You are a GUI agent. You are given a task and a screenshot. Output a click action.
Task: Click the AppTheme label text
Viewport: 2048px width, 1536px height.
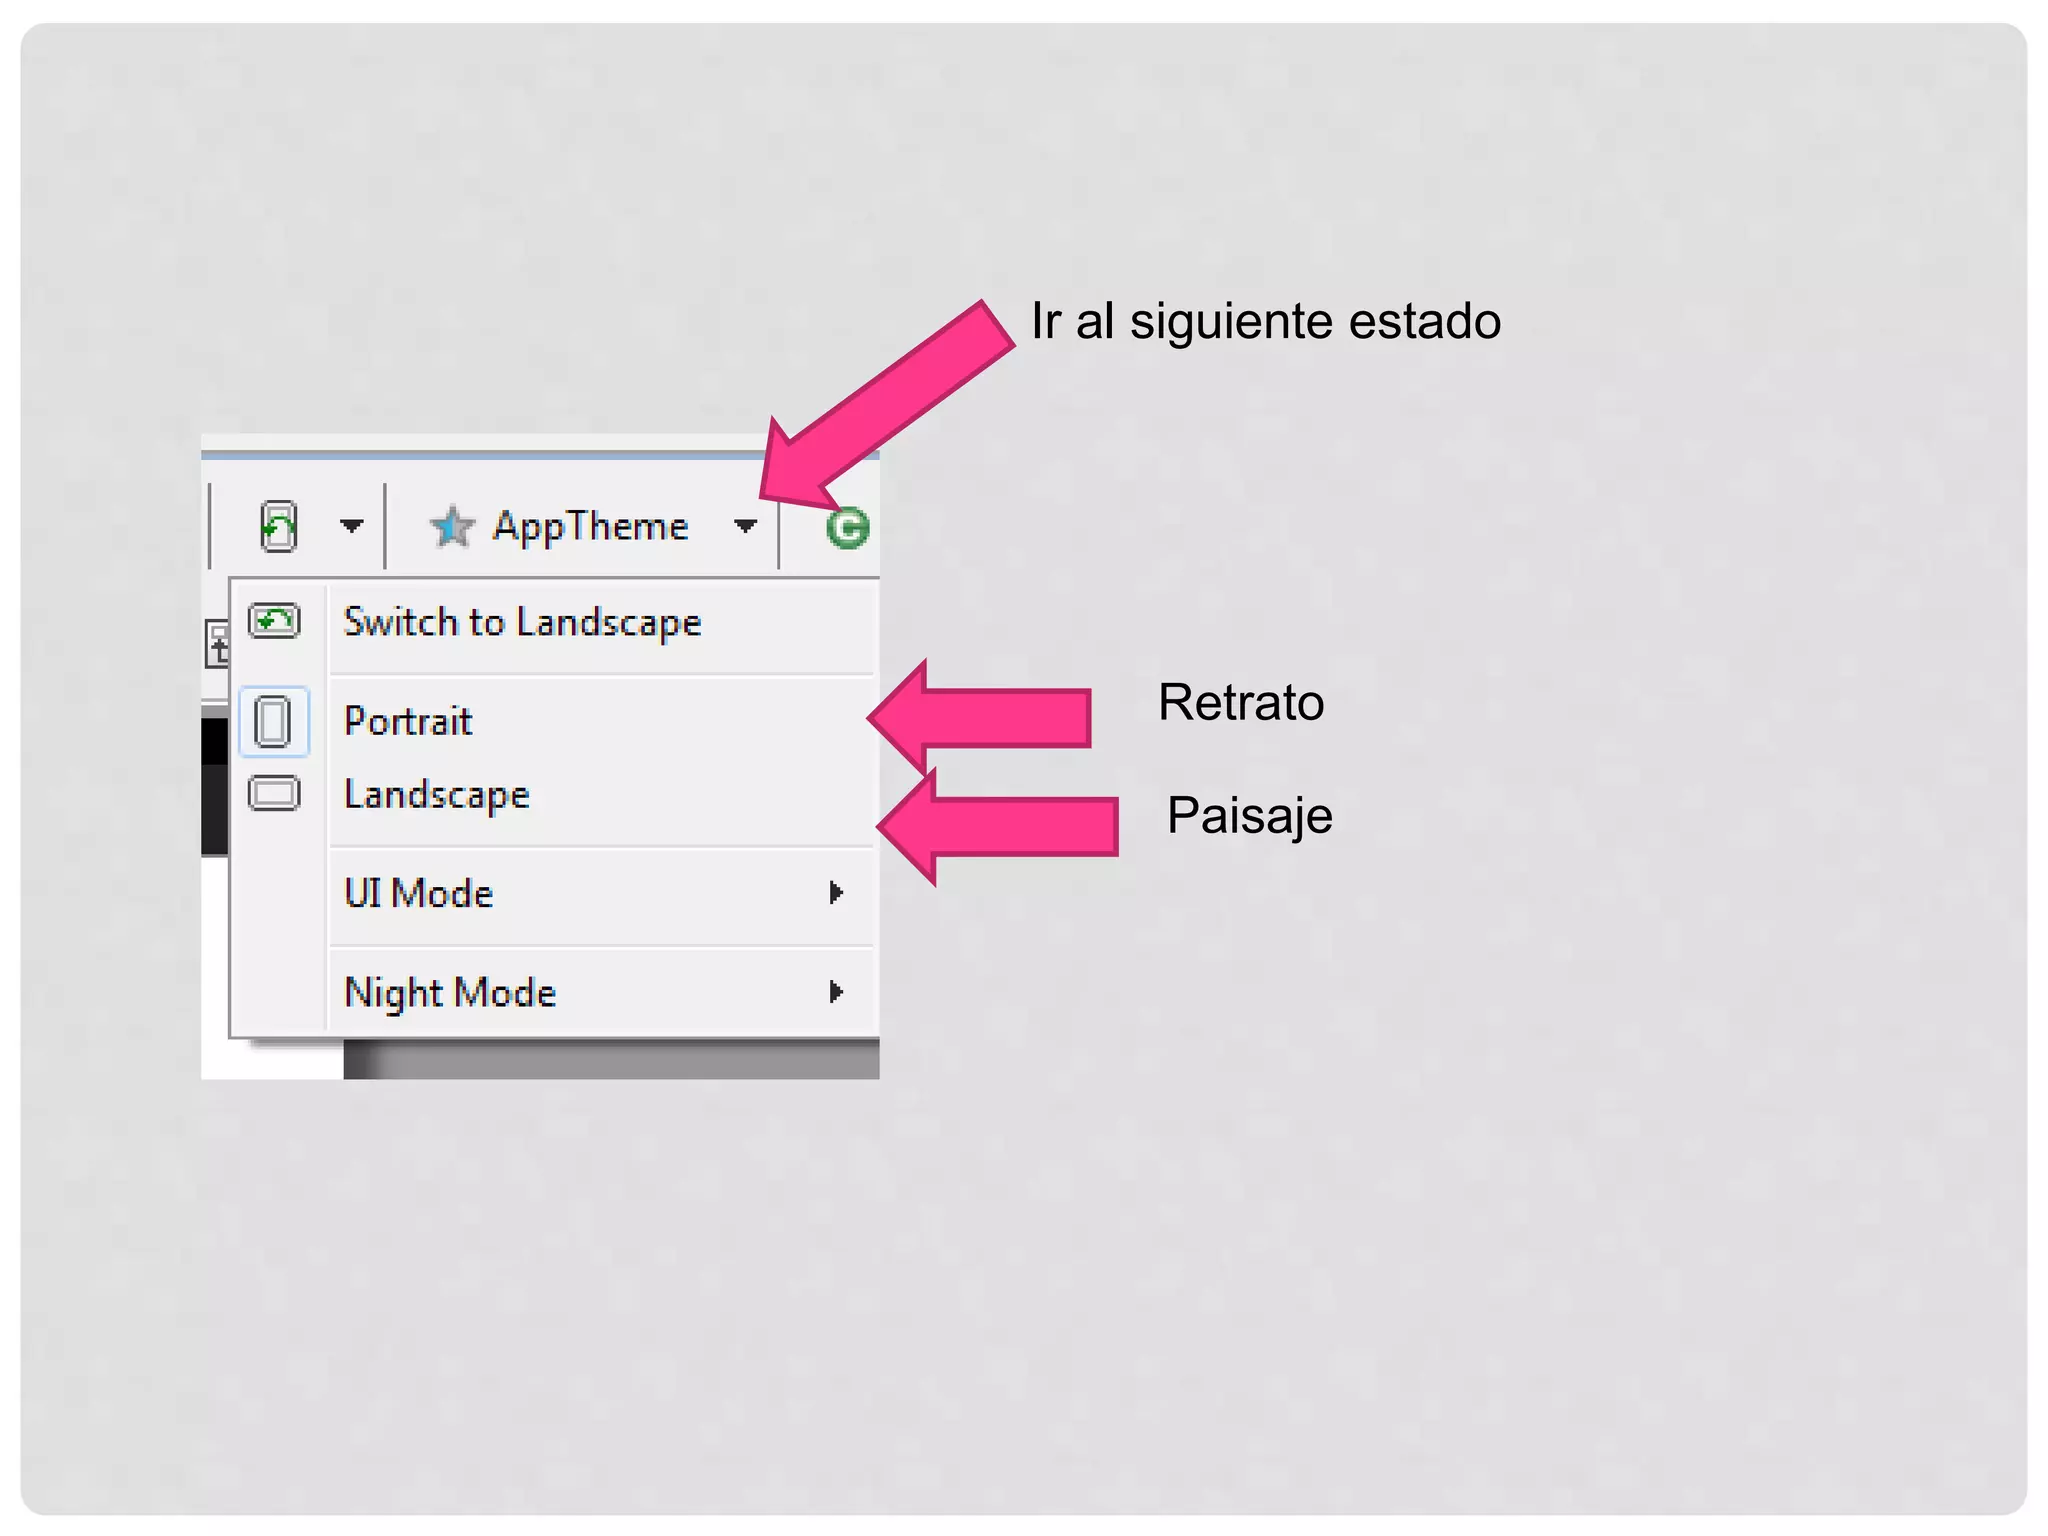click(x=590, y=526)
